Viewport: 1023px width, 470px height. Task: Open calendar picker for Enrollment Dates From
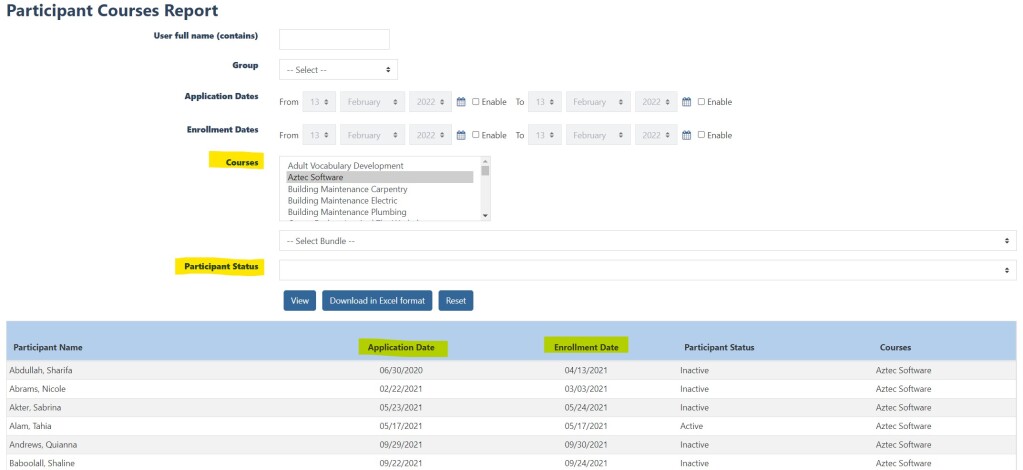coord(461,135)
